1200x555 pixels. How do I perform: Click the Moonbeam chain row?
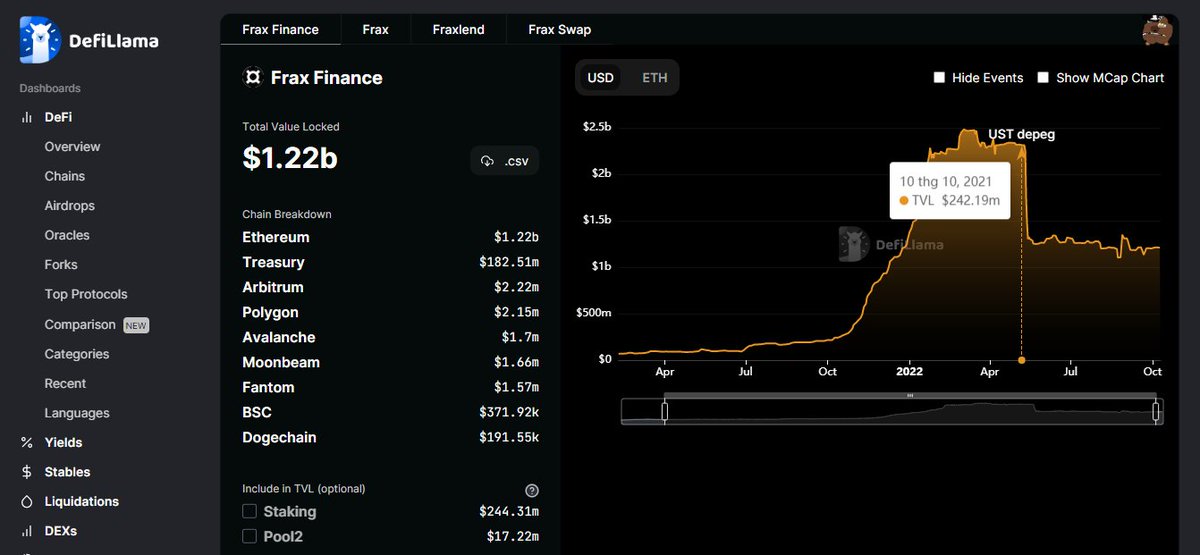(x=390, y=362)
